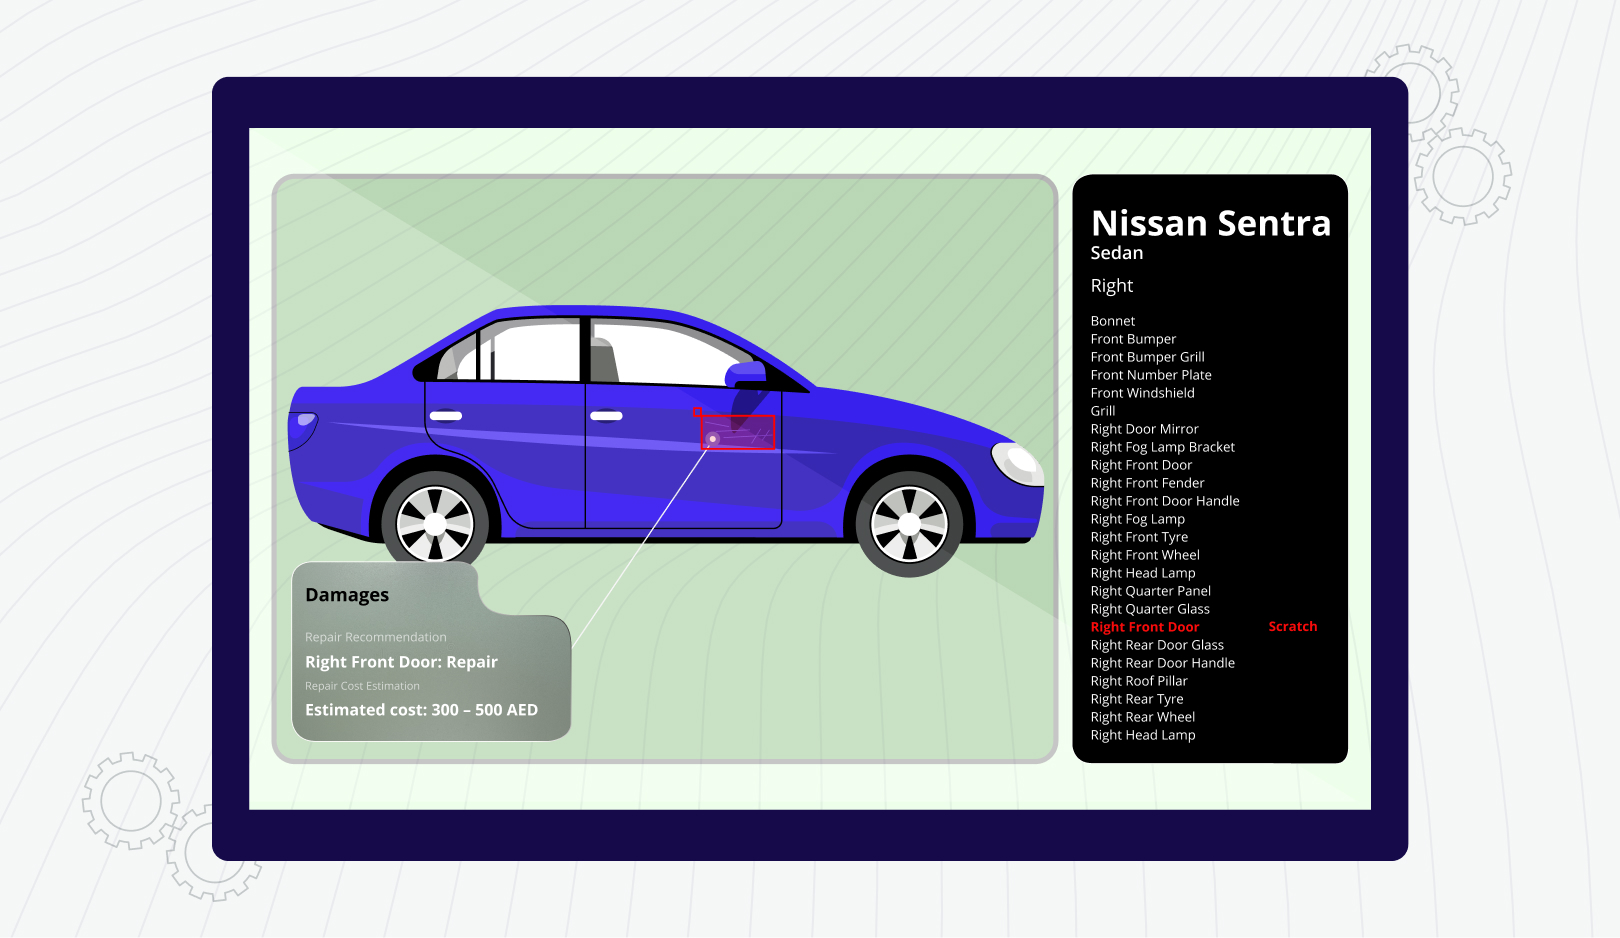1620x938 pixels.
Task: Click the car's side door mirror
Action: tap(746, 374)
